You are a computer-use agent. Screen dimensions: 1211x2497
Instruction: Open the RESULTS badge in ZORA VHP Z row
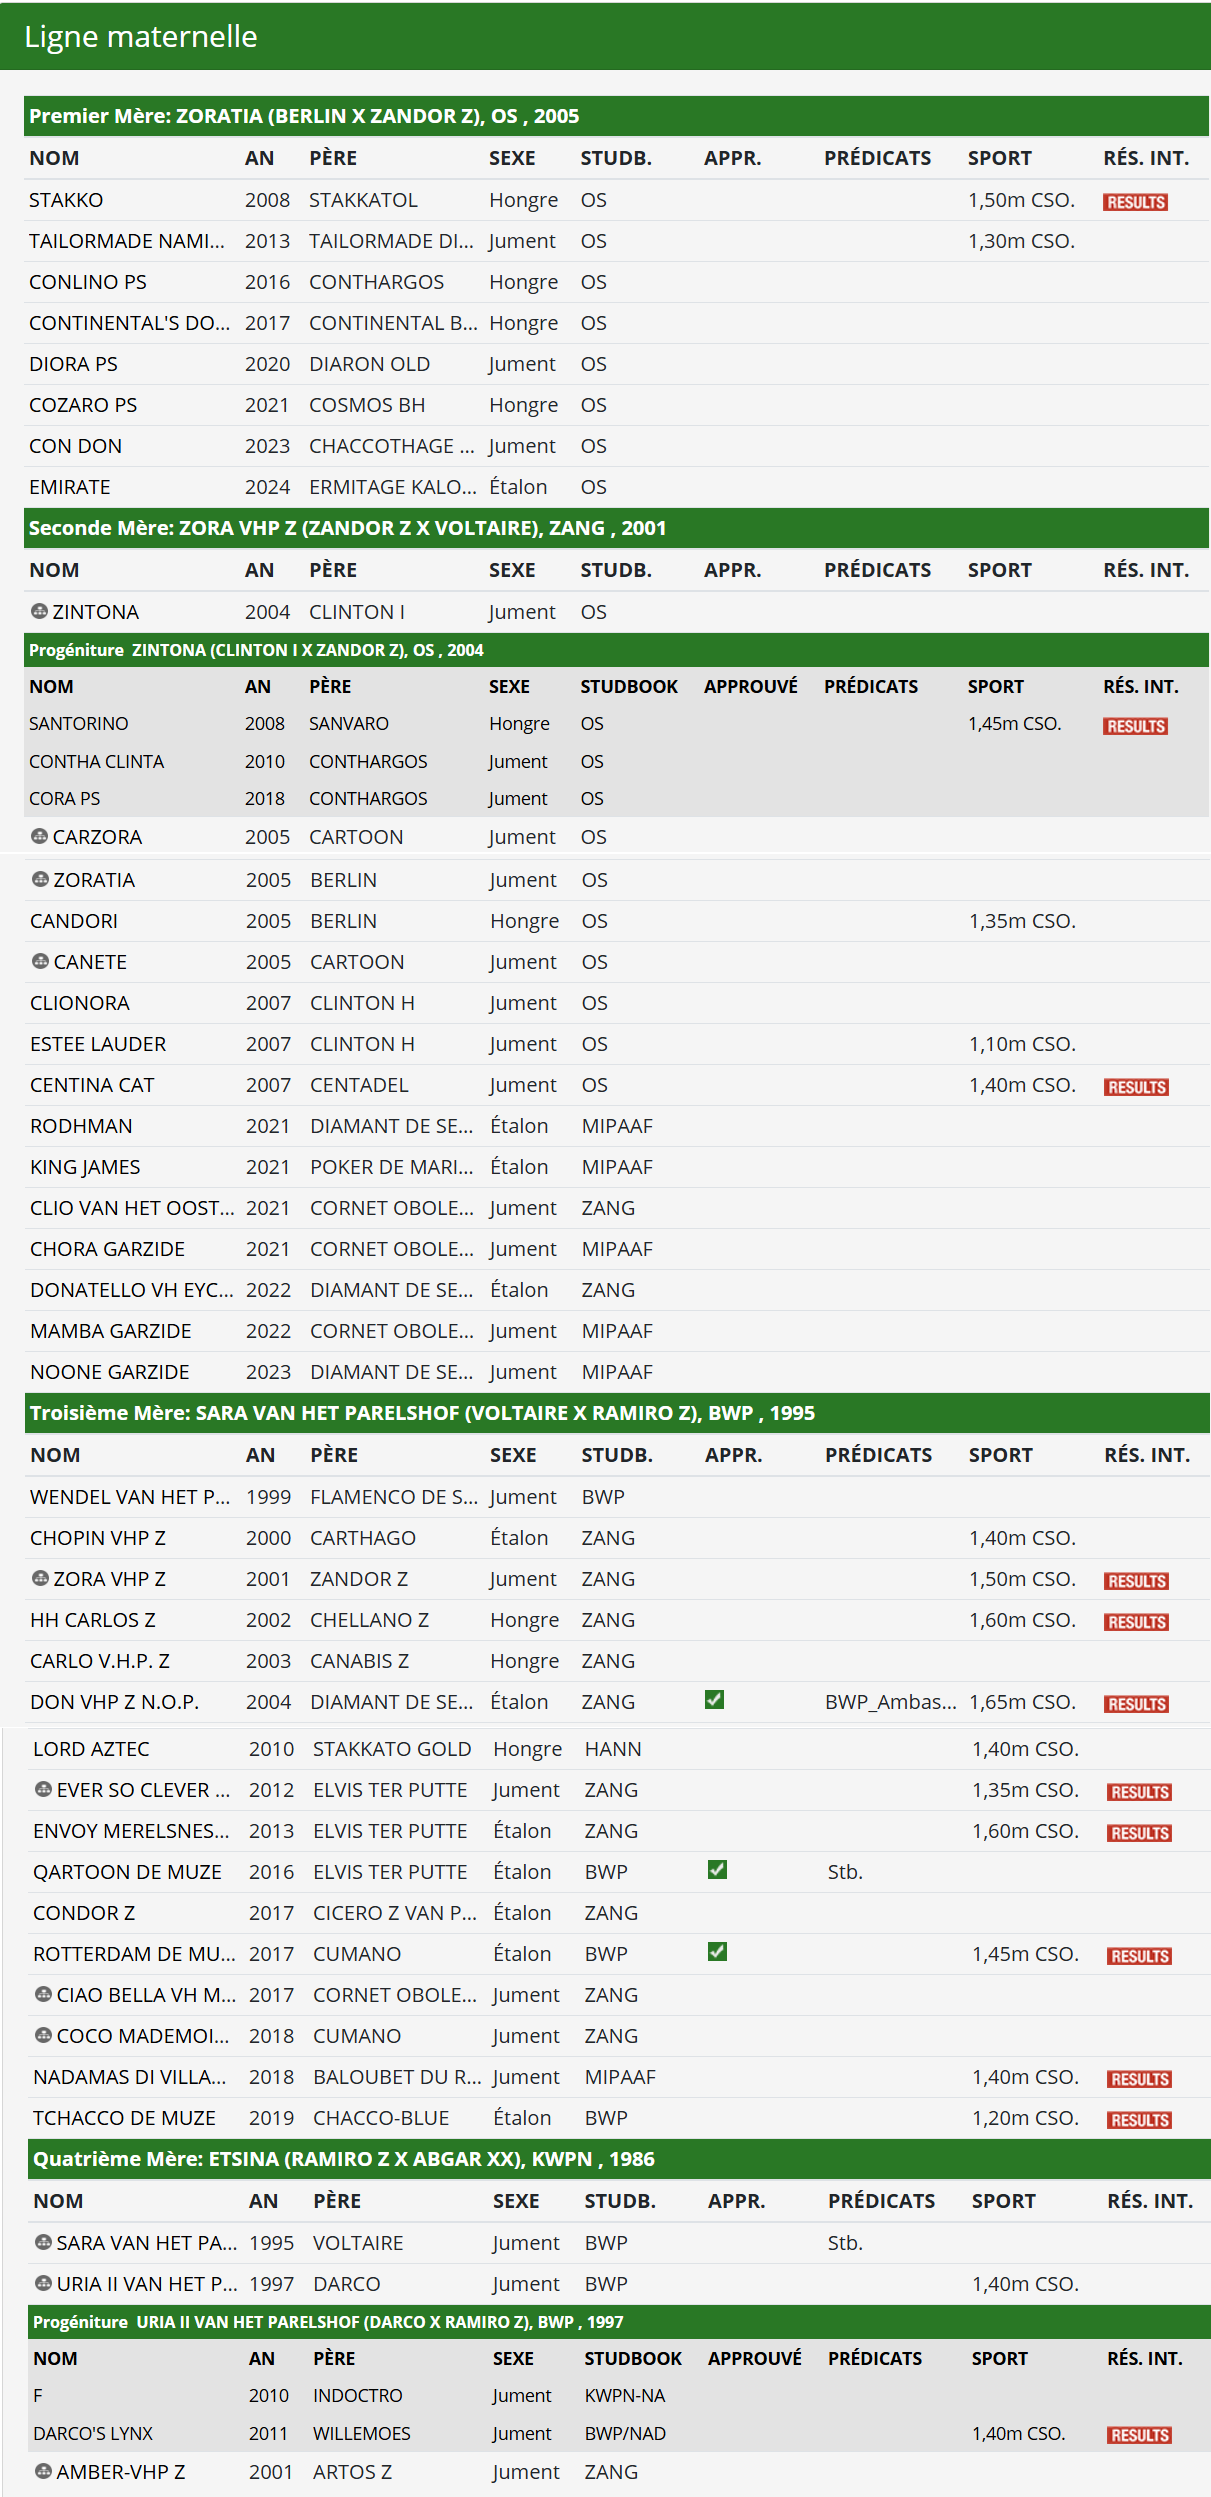pyautogui.click(x=1136, y=1581)
